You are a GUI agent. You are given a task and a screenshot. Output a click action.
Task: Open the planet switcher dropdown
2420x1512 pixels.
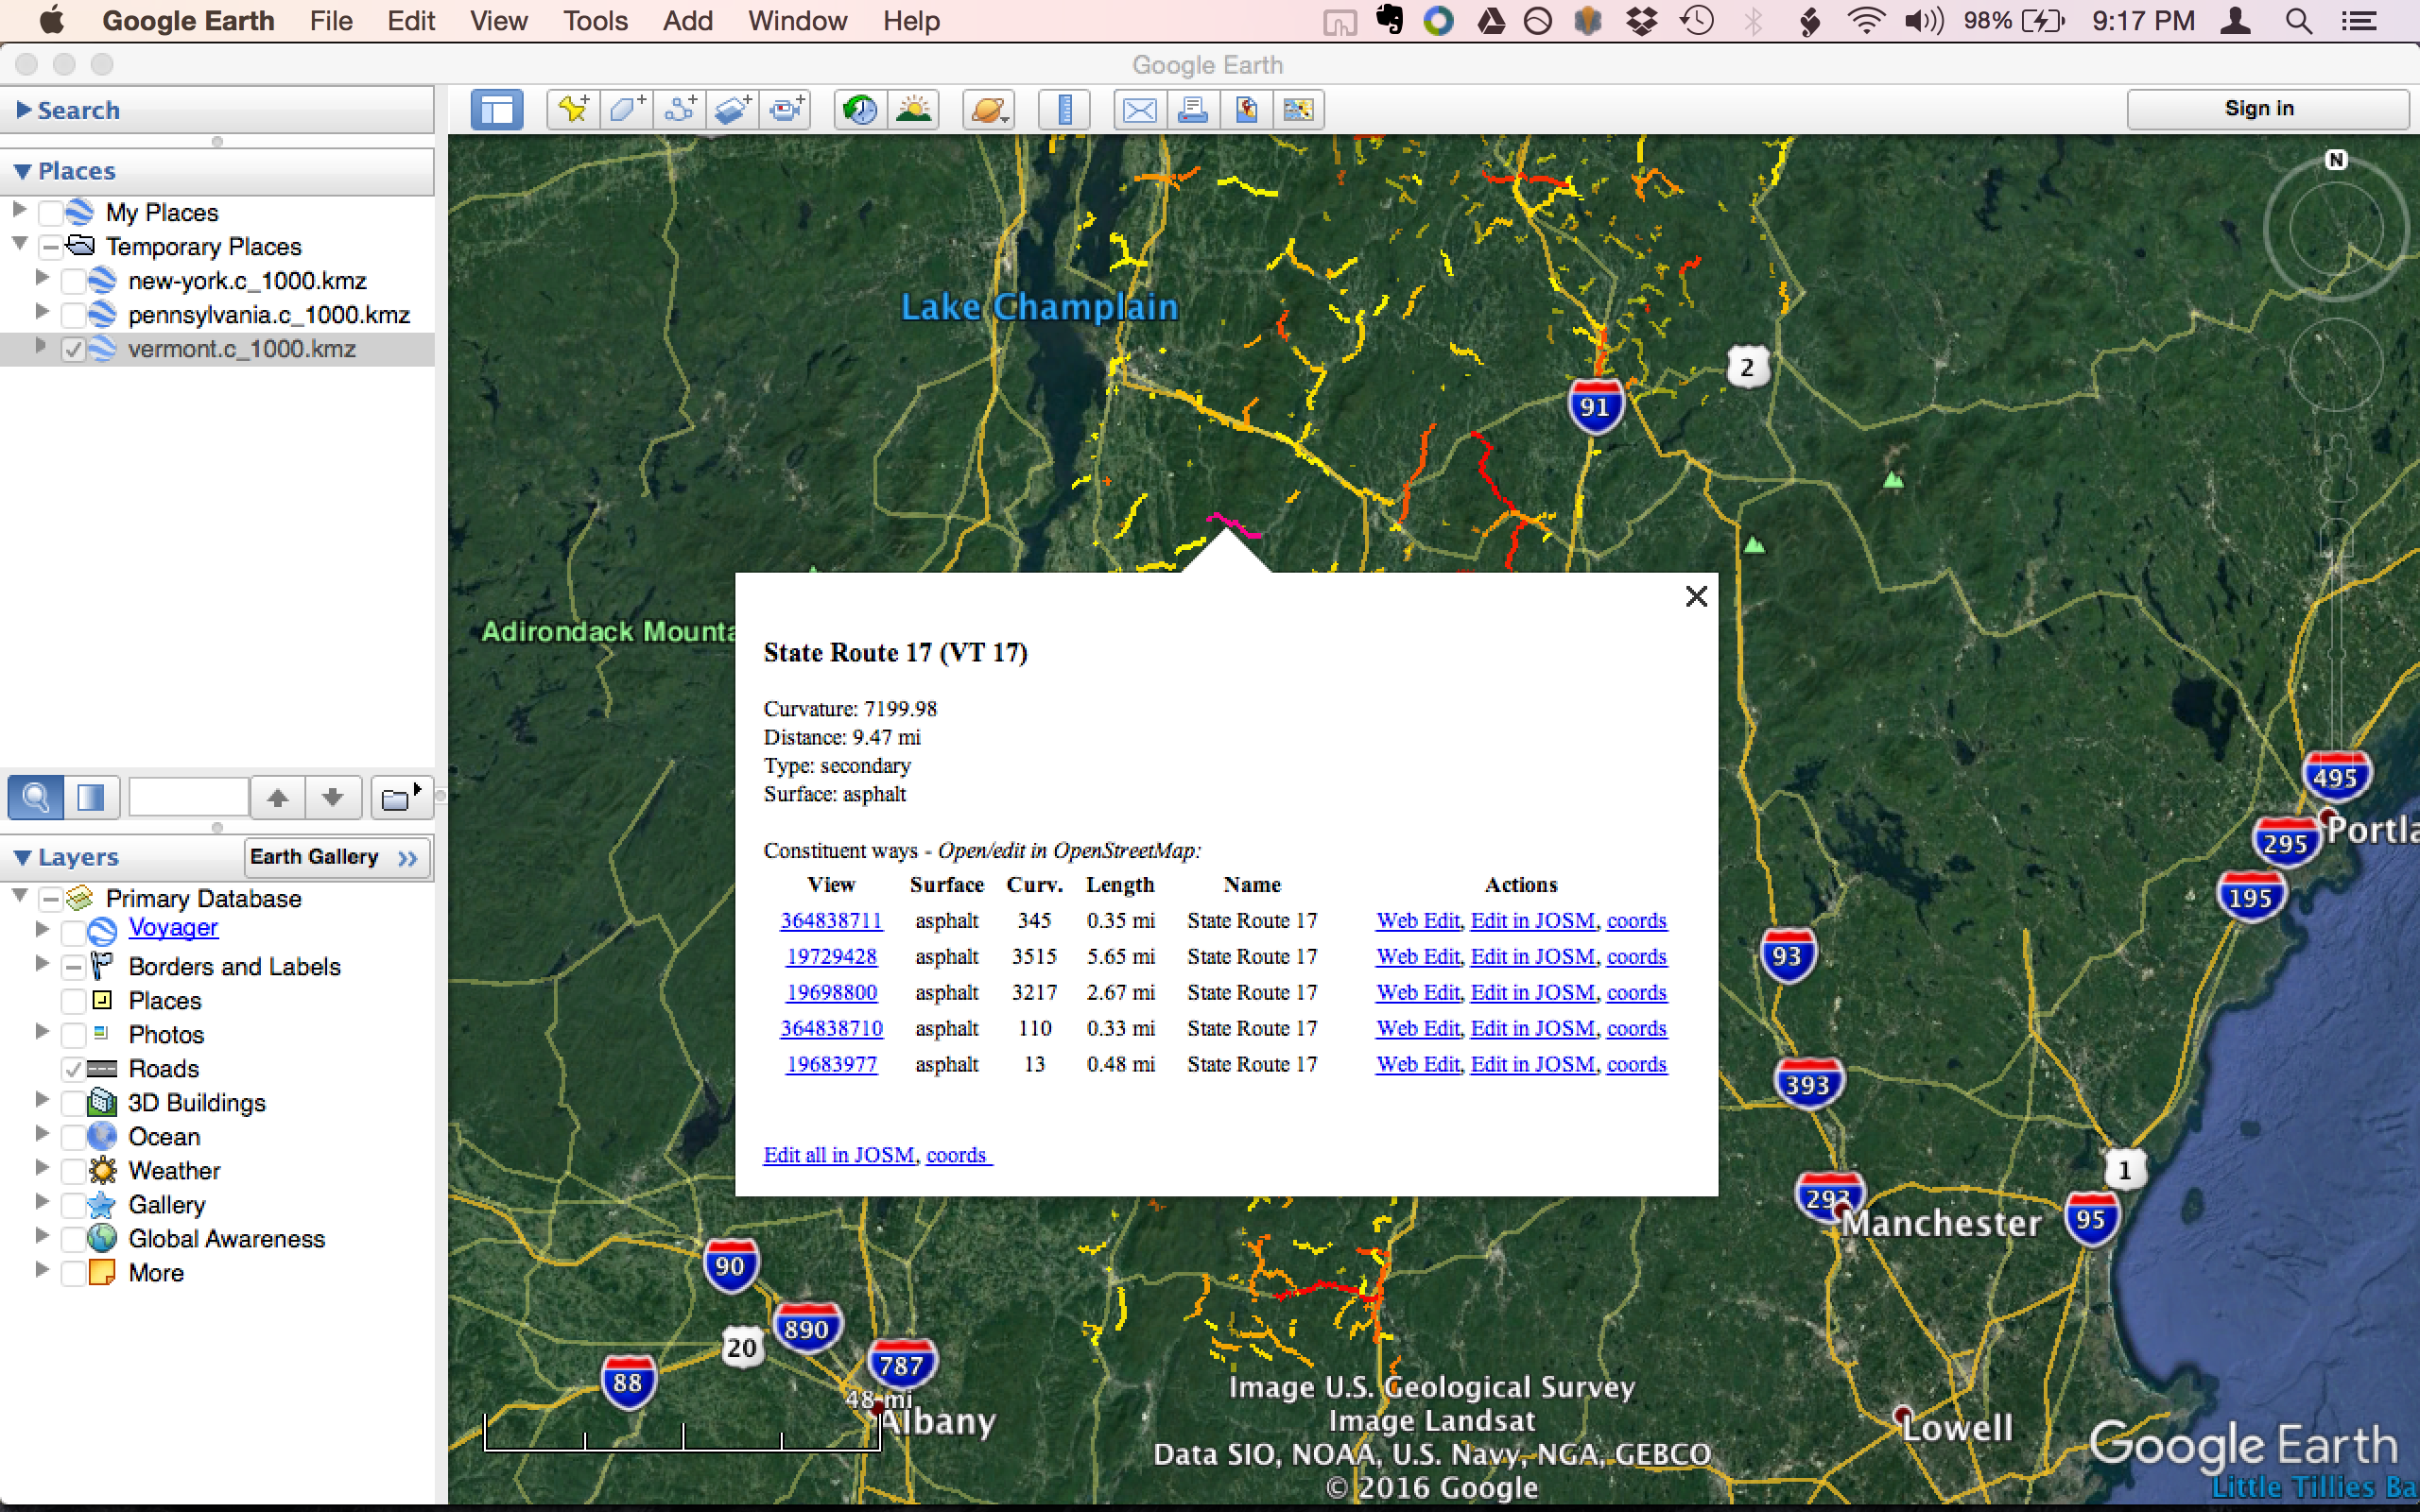(988, 109)
